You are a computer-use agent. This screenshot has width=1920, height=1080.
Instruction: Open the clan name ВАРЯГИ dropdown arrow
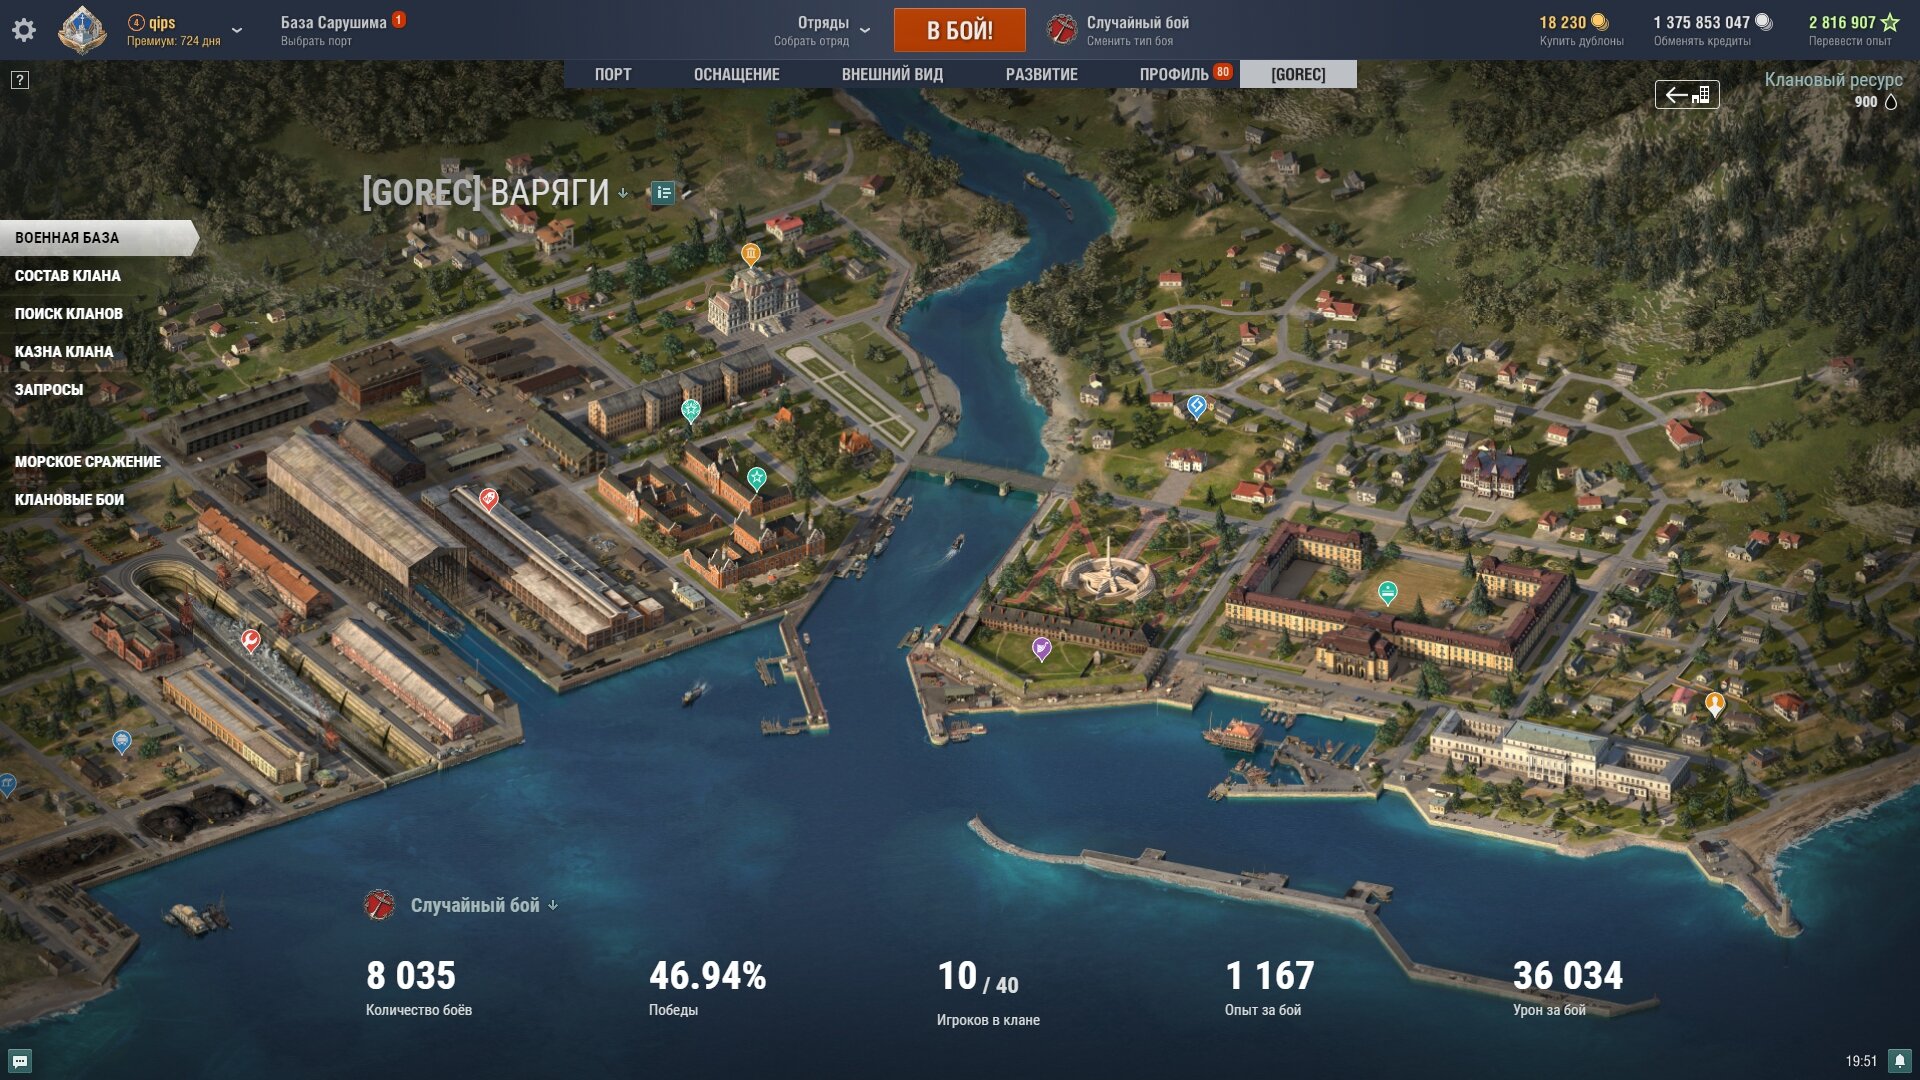pyautogui.click(x=623, y=194)
